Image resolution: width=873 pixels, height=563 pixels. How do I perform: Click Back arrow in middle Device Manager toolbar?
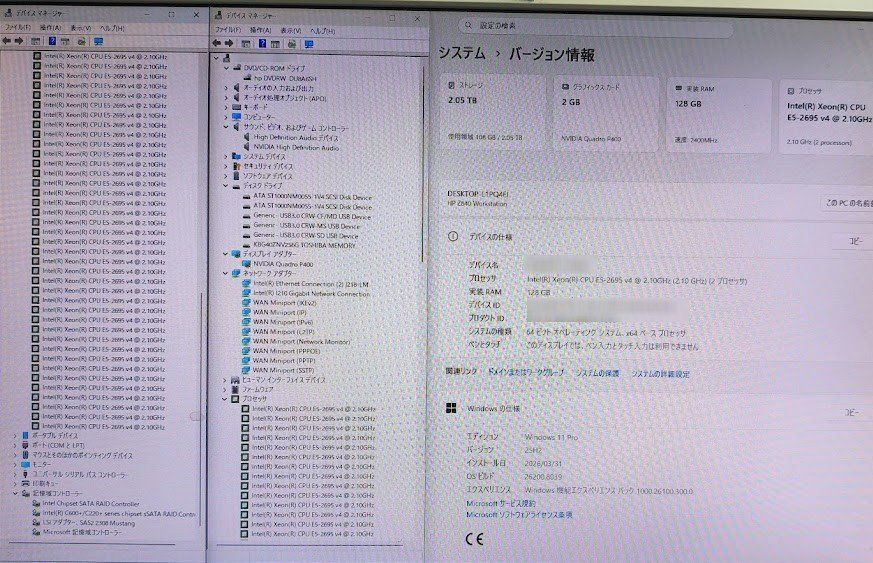(x=217, y=43)
